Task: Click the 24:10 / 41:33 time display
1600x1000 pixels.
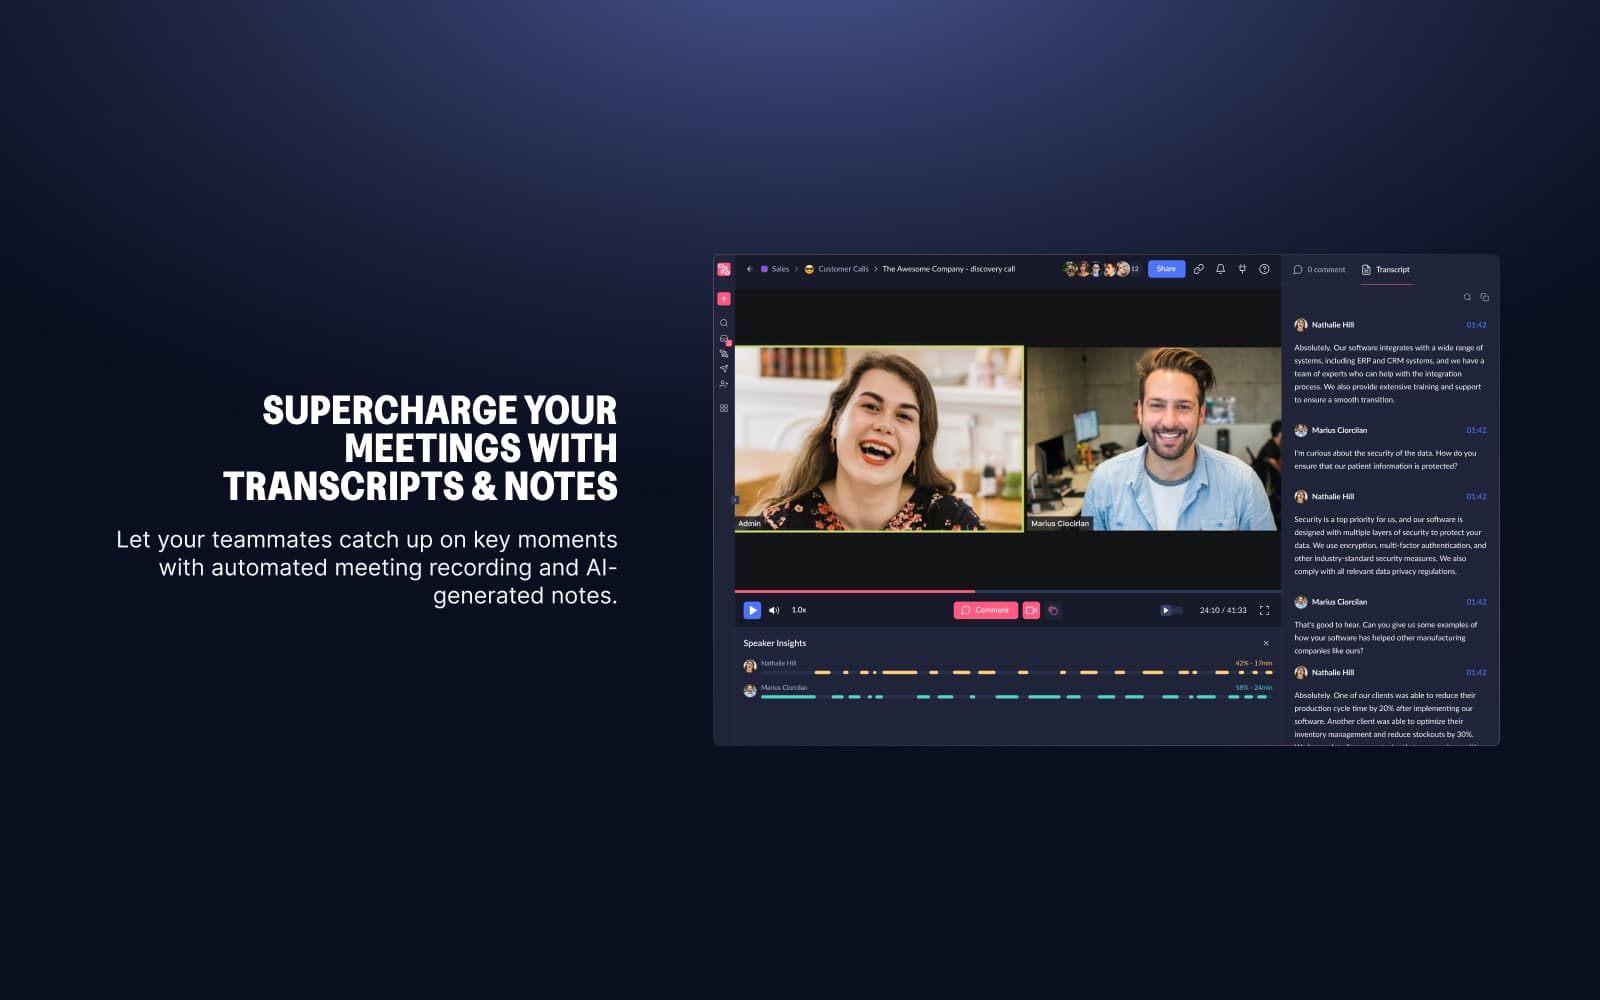Action: click(1223, 610)
